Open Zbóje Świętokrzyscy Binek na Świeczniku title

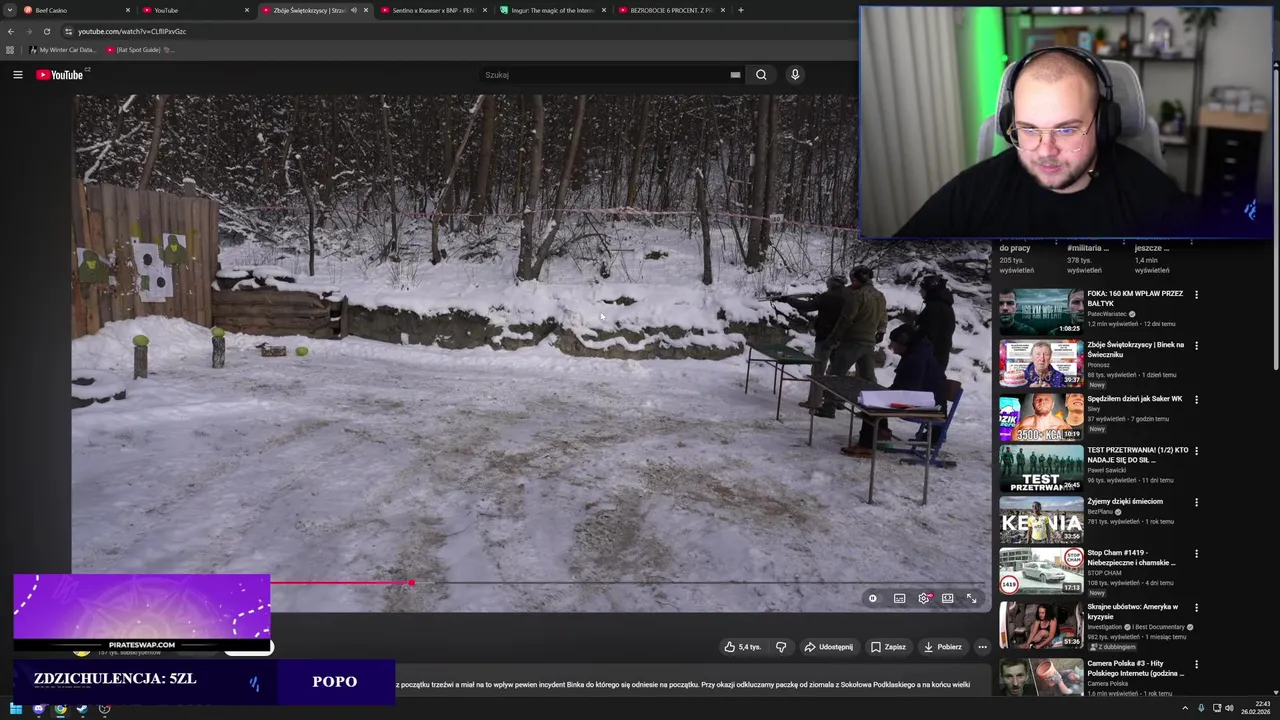[x=1136, y=349]
